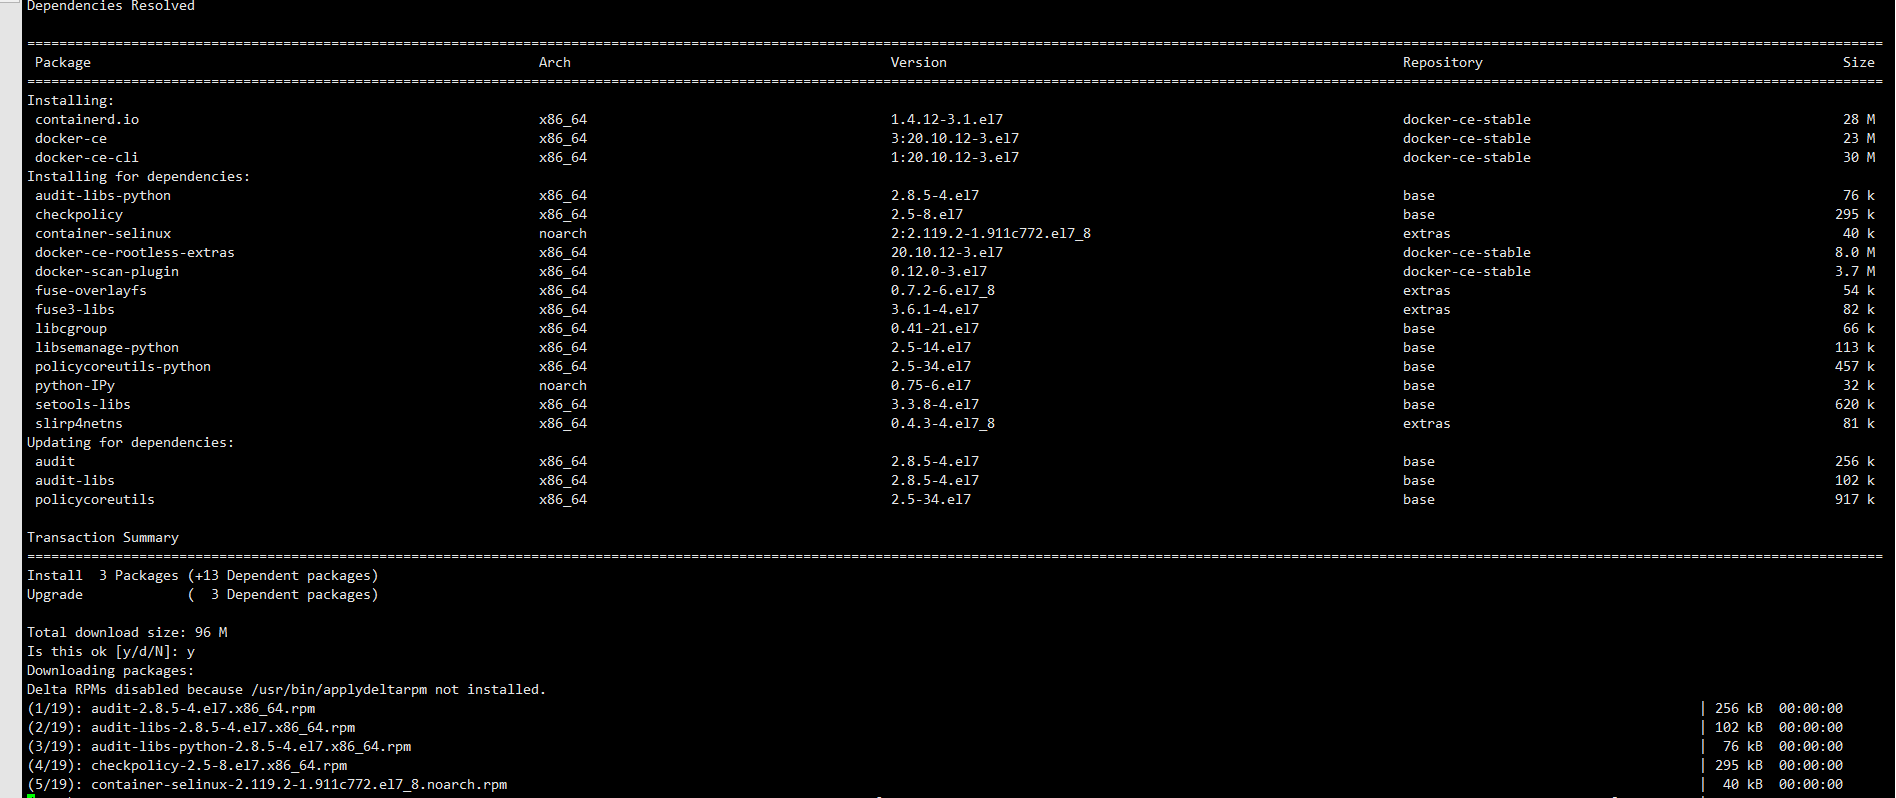Select extras repository of fuse3-libs

pos(1427,309)
